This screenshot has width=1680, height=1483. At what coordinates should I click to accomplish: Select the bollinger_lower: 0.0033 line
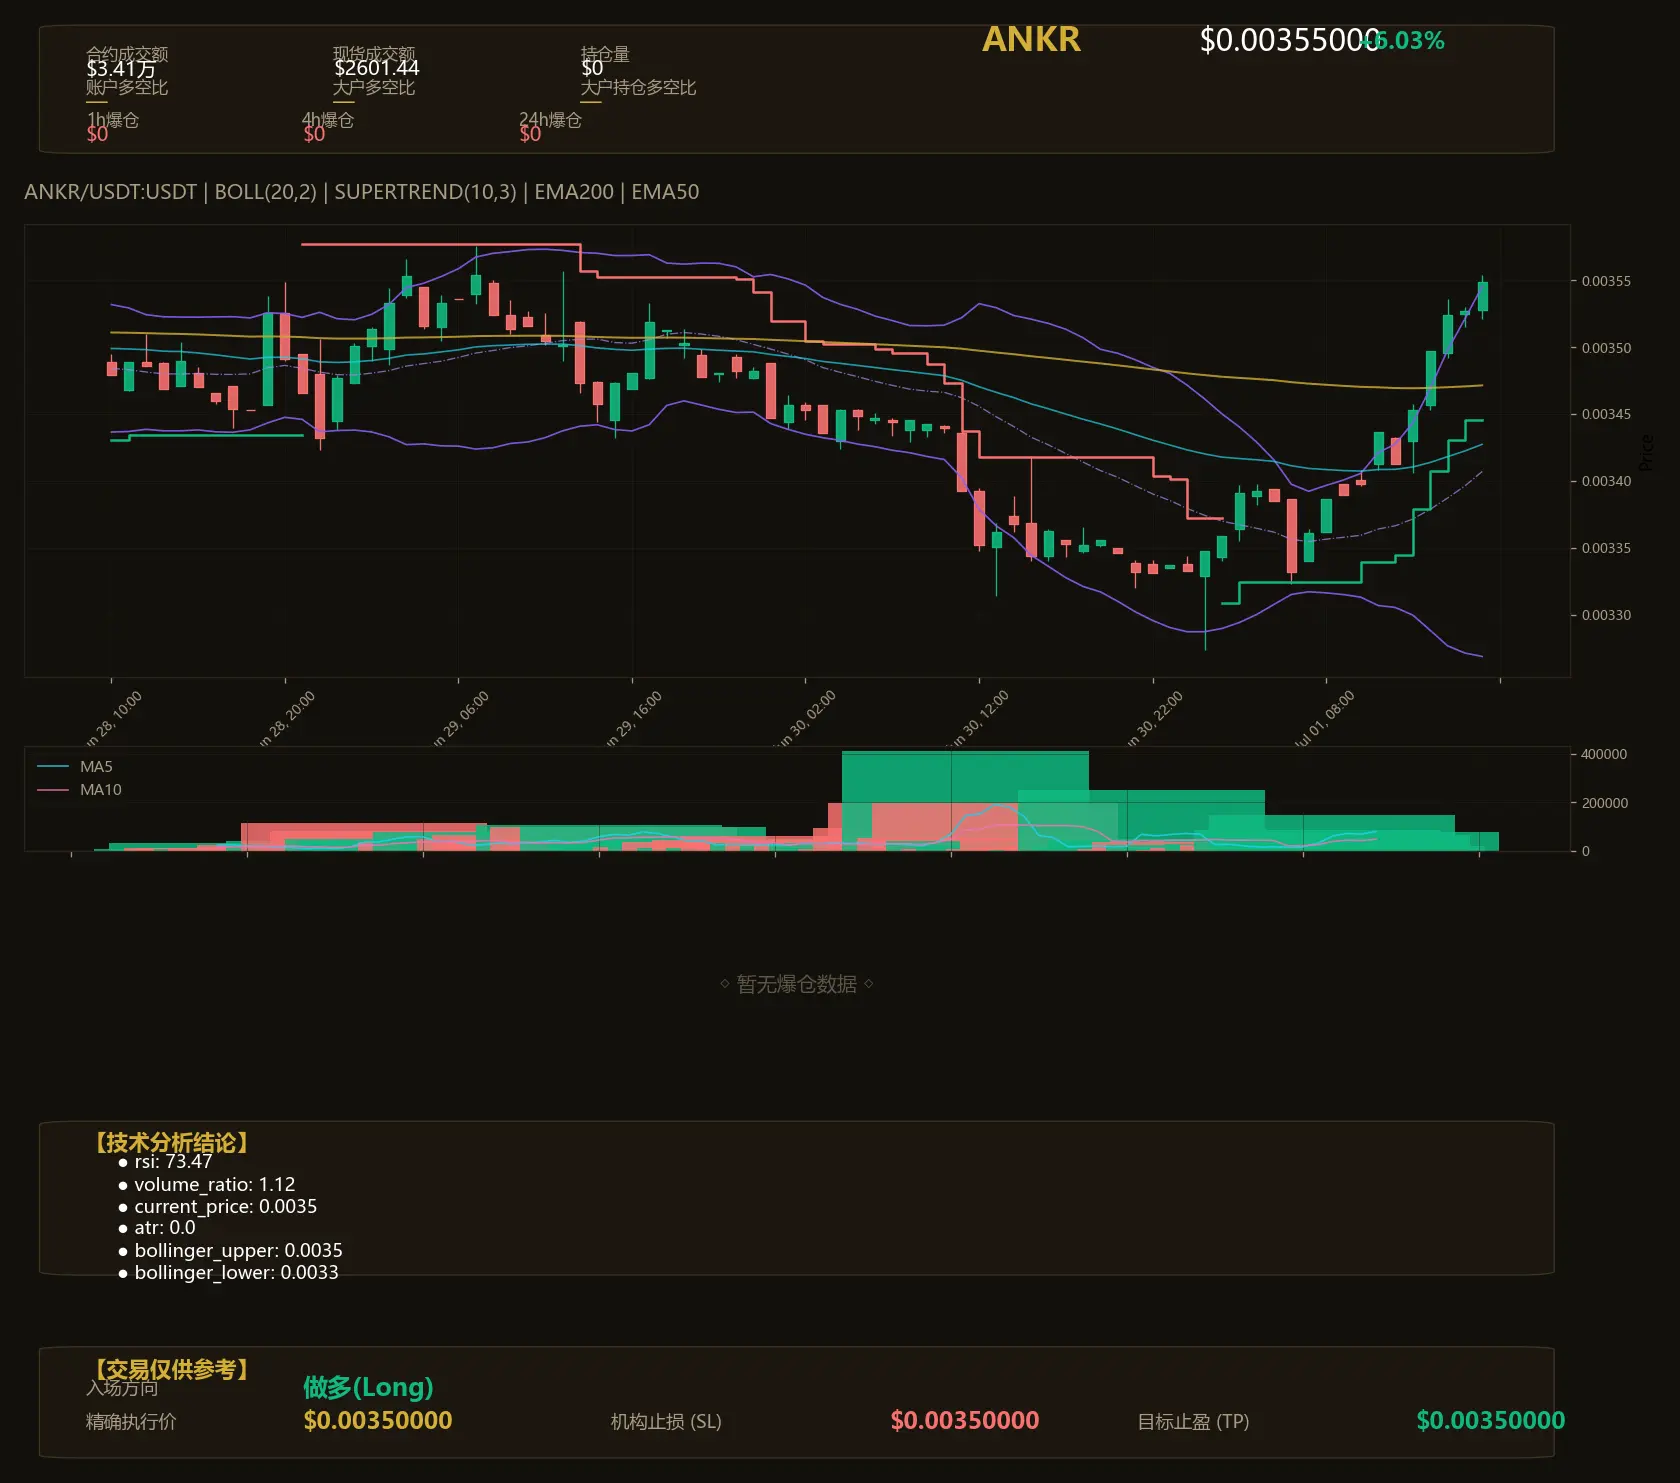(237, 1273)
